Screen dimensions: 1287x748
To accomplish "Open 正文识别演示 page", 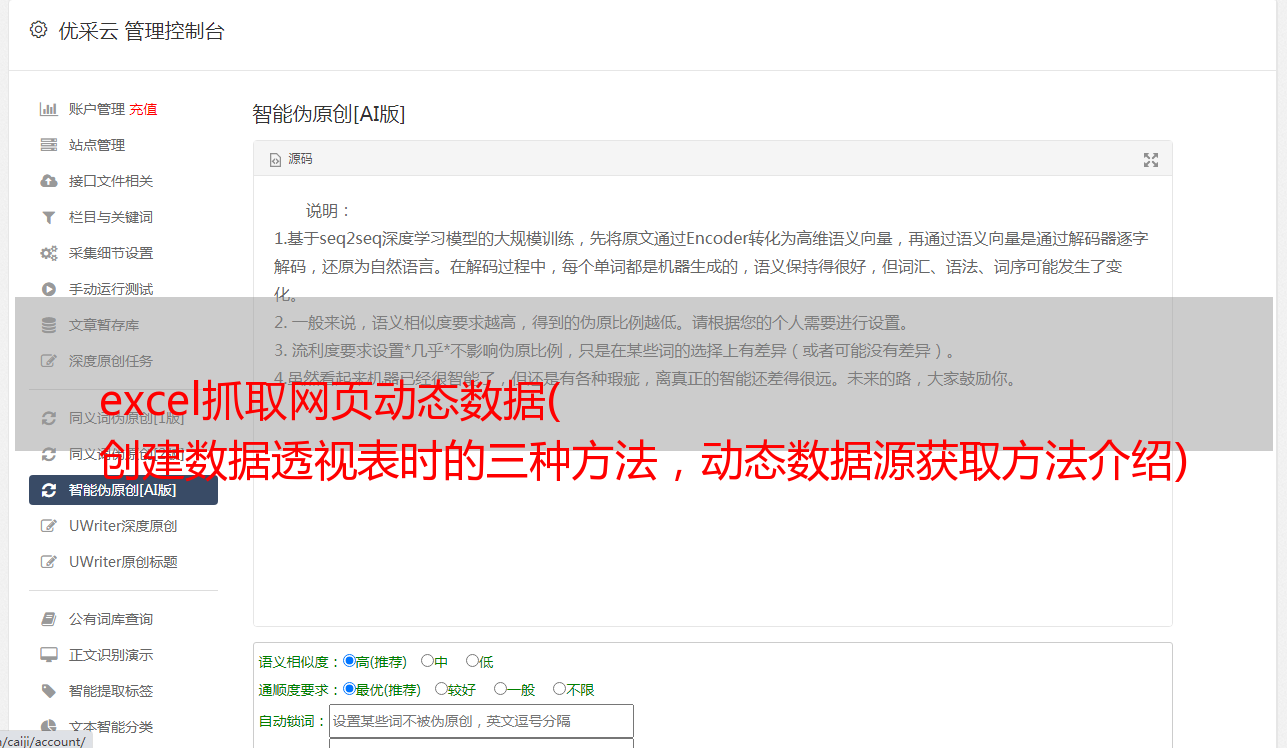I will pos(111,655).
